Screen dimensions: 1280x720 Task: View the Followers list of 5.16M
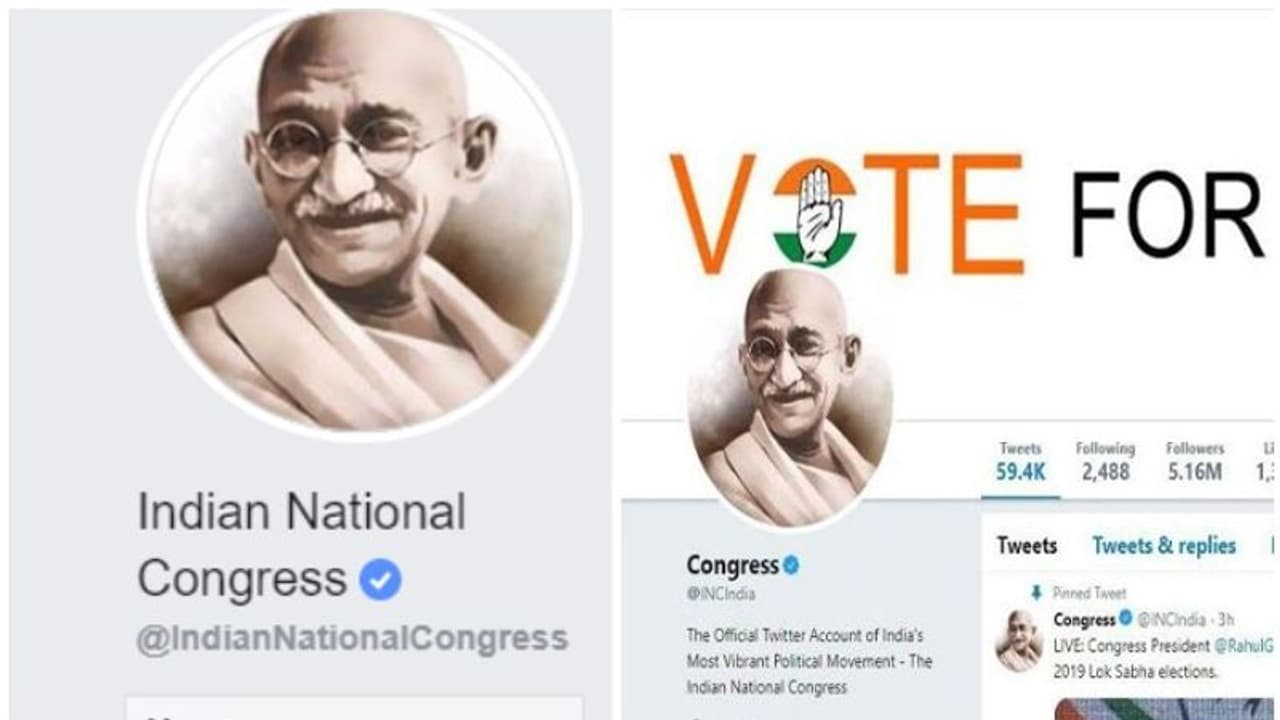1194,462
